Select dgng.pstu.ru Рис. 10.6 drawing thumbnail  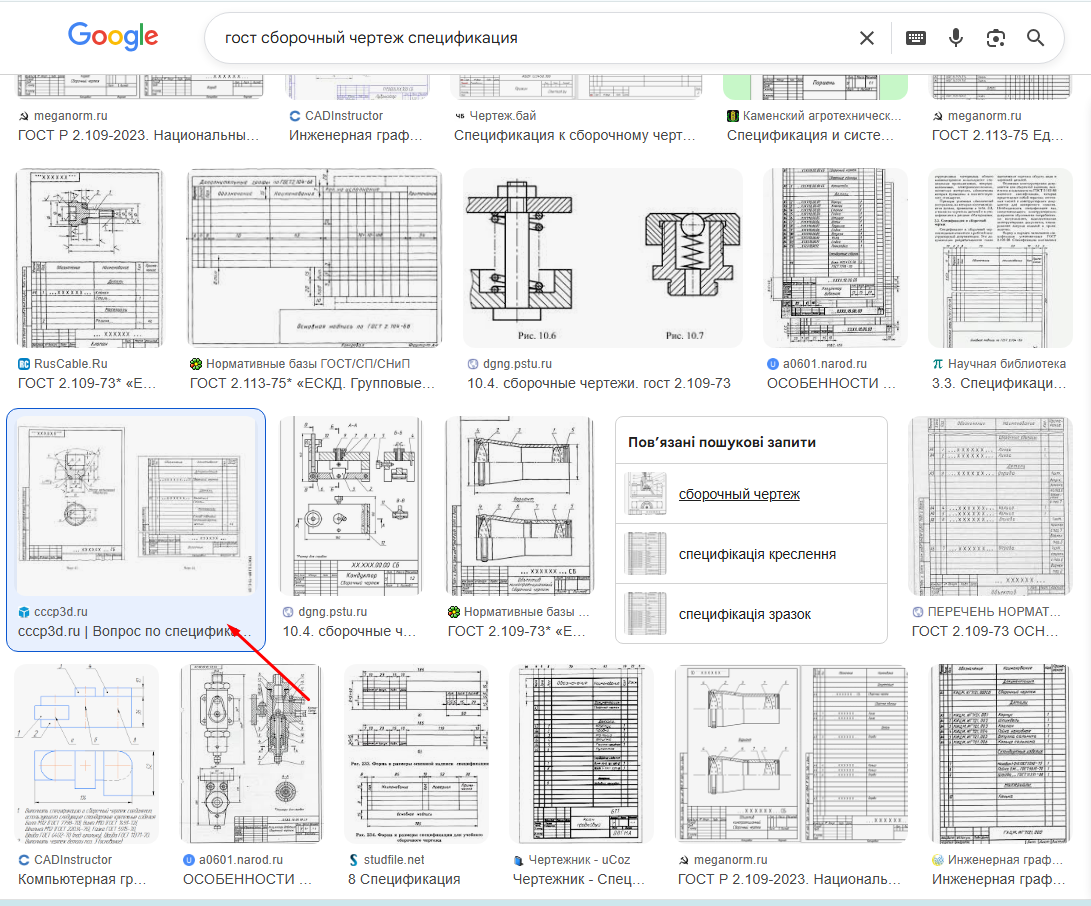pyautogui.click(x=603, y=257)
